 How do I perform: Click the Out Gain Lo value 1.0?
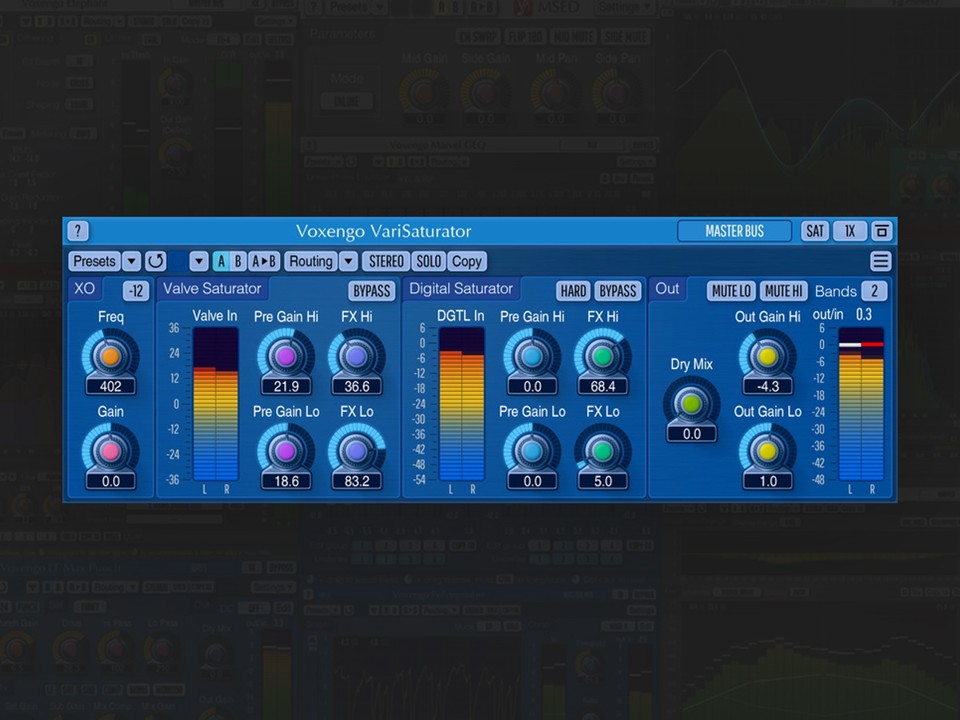(768, 481)
